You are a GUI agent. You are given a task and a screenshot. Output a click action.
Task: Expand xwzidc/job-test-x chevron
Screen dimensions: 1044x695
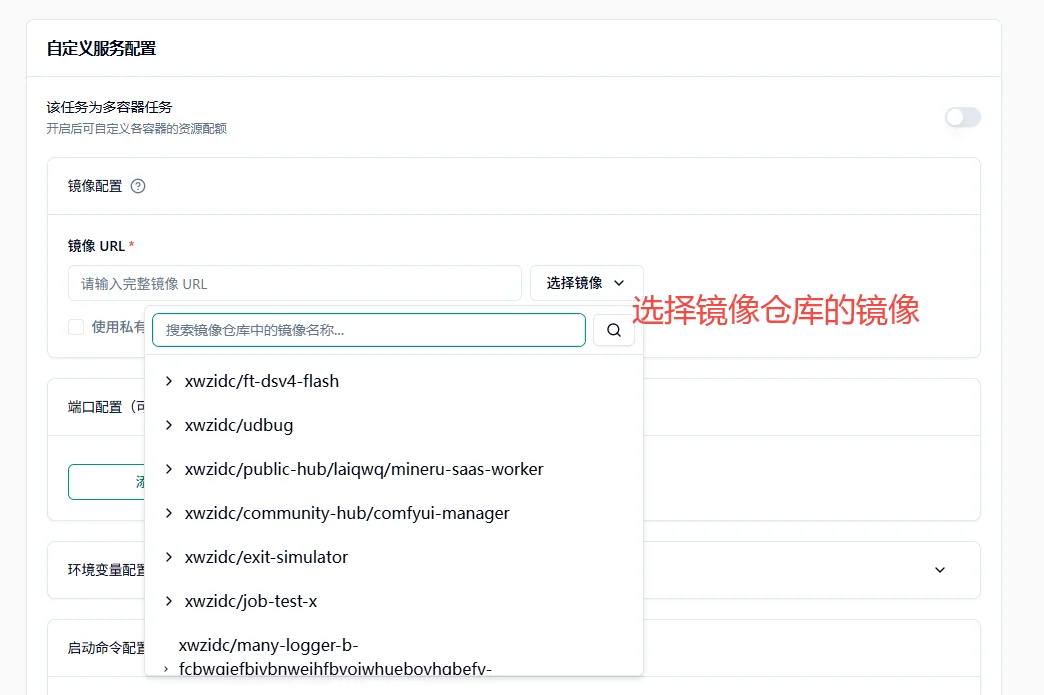169,600
